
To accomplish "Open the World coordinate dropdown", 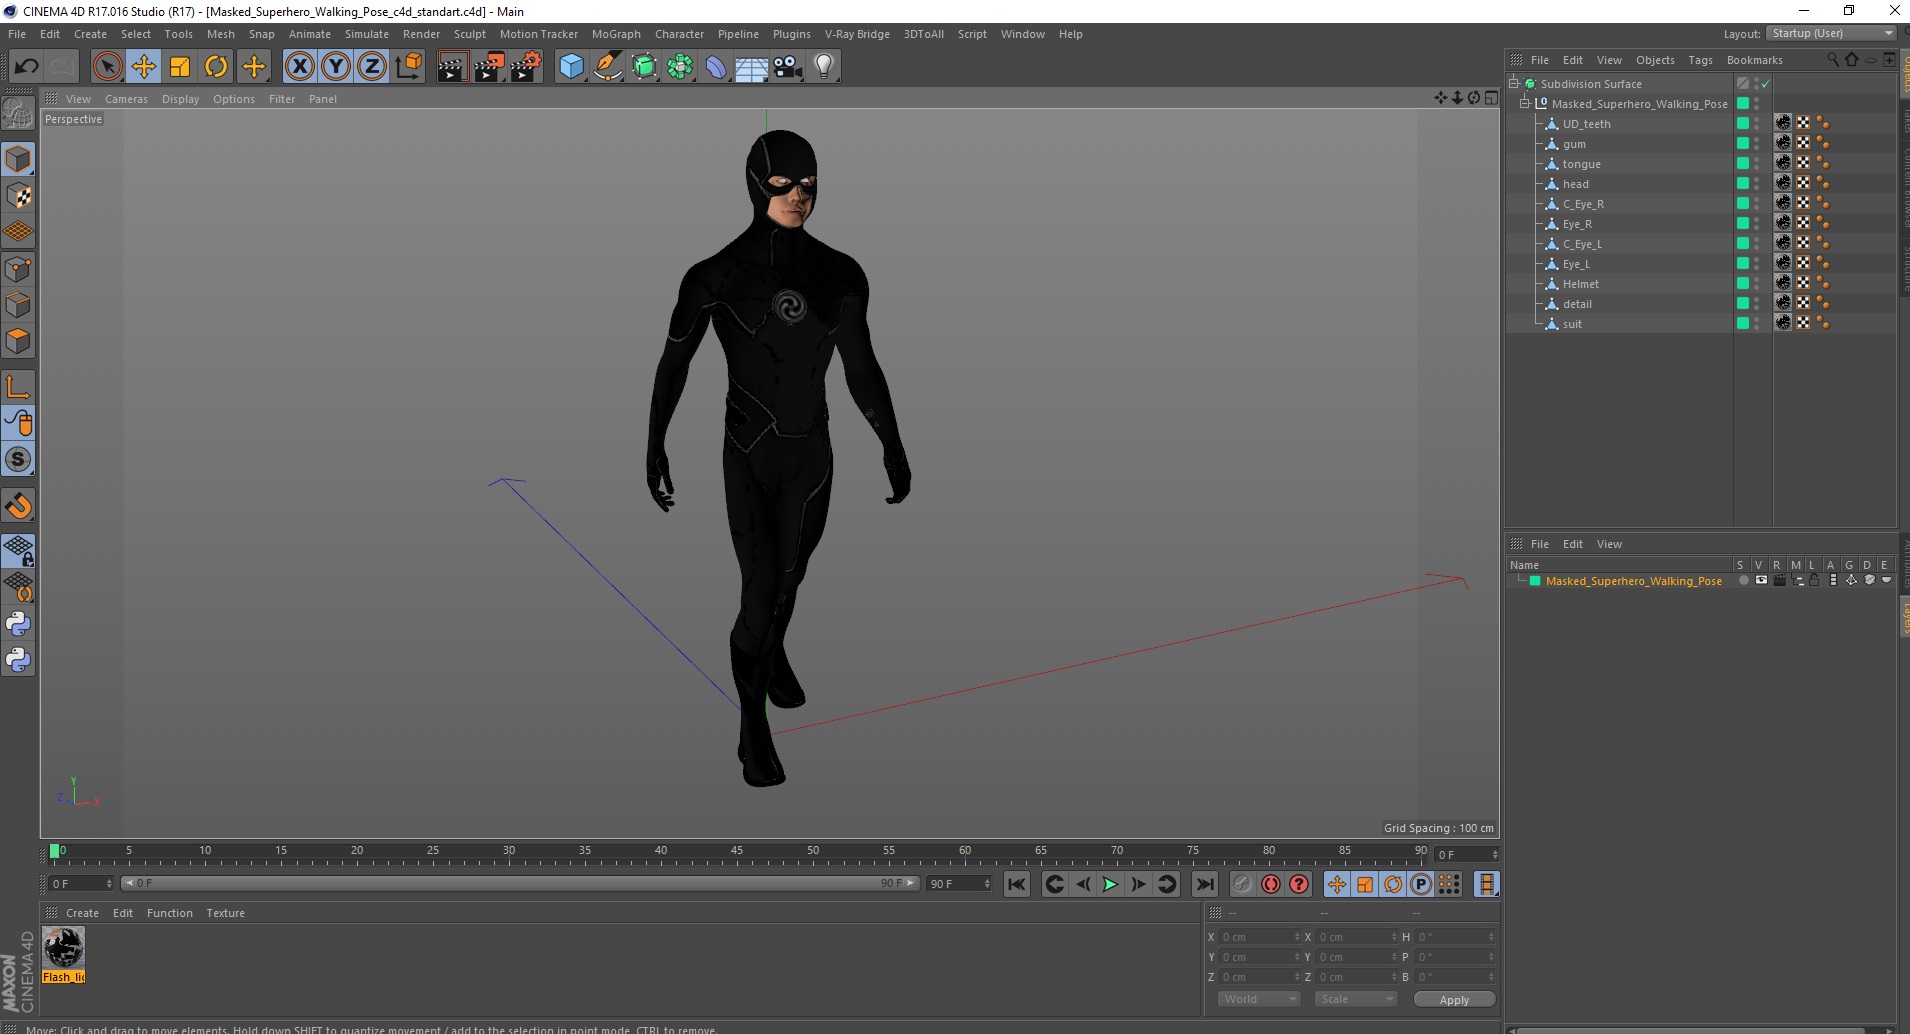I will [1259, 999].
